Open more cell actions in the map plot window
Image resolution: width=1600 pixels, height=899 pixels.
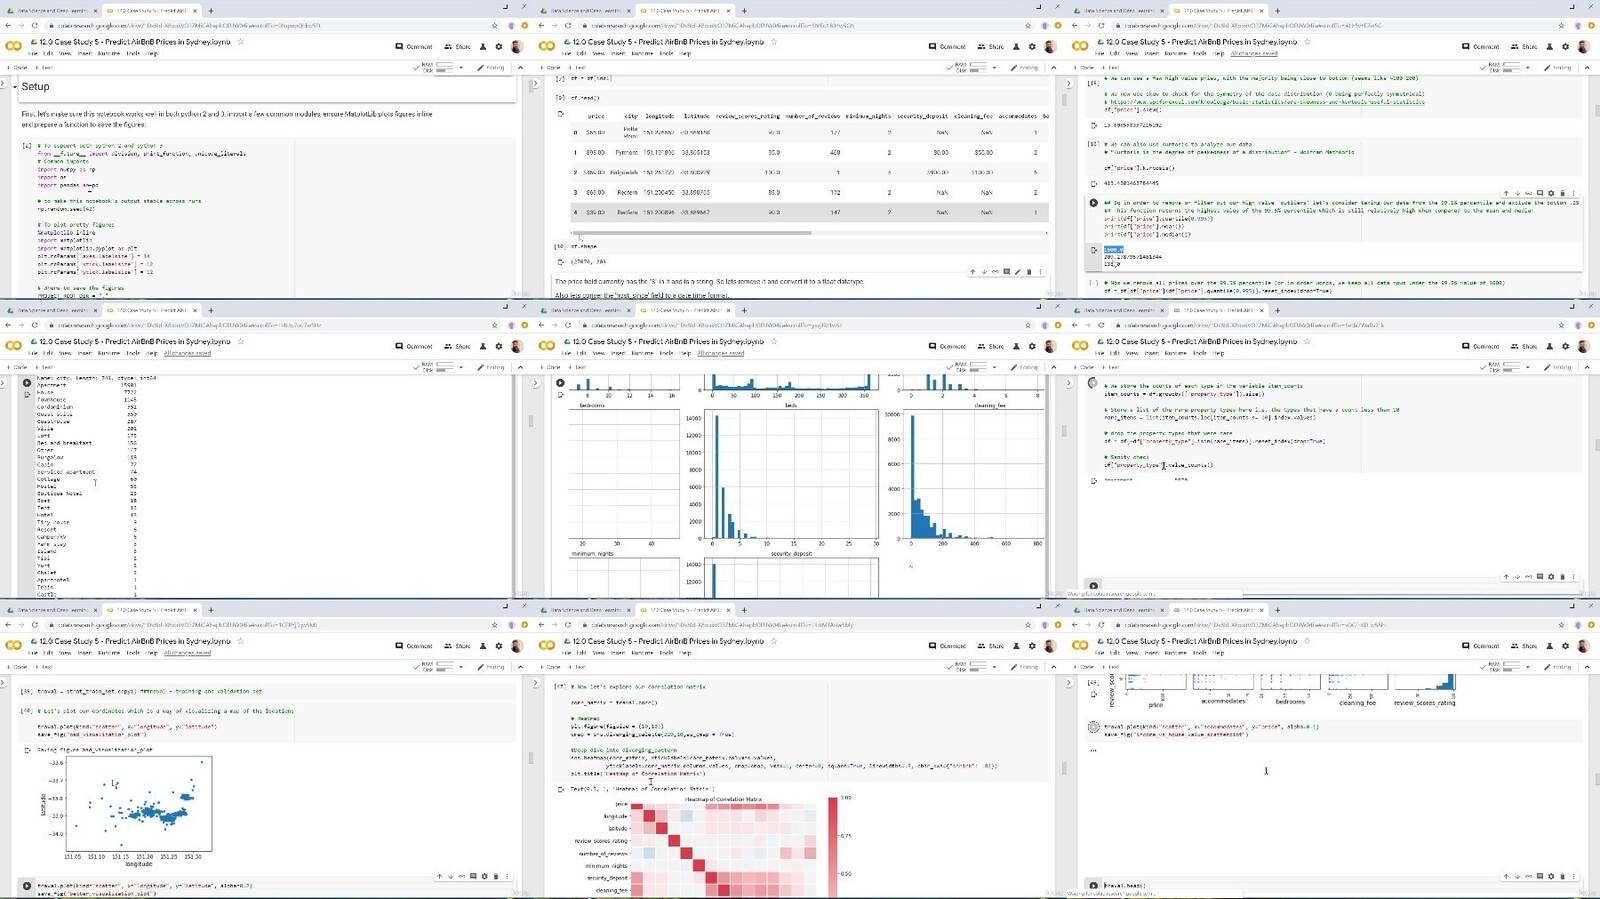[x=506, y=877]
